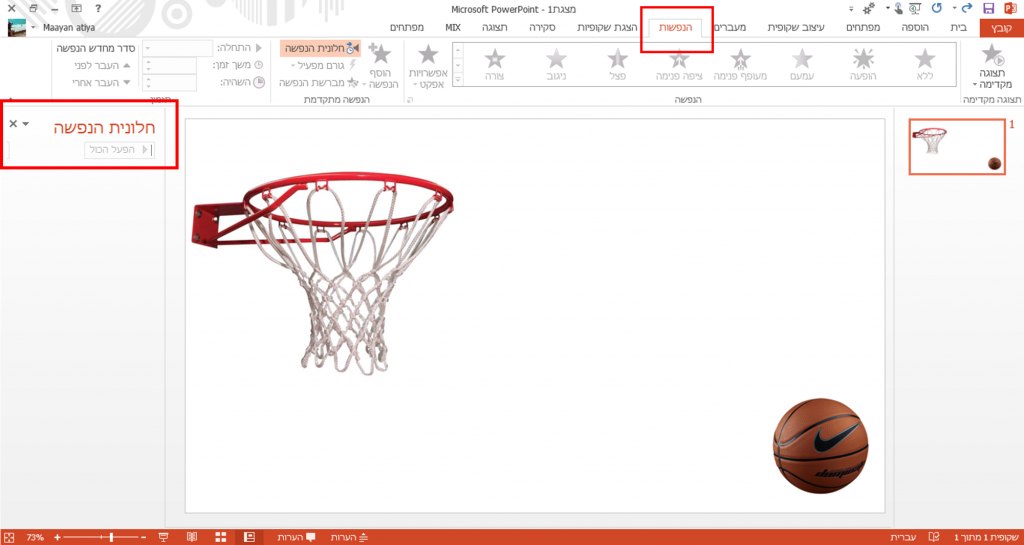Open the File (קובץ) tab

pyautogui.click(x=1000, y=27)
